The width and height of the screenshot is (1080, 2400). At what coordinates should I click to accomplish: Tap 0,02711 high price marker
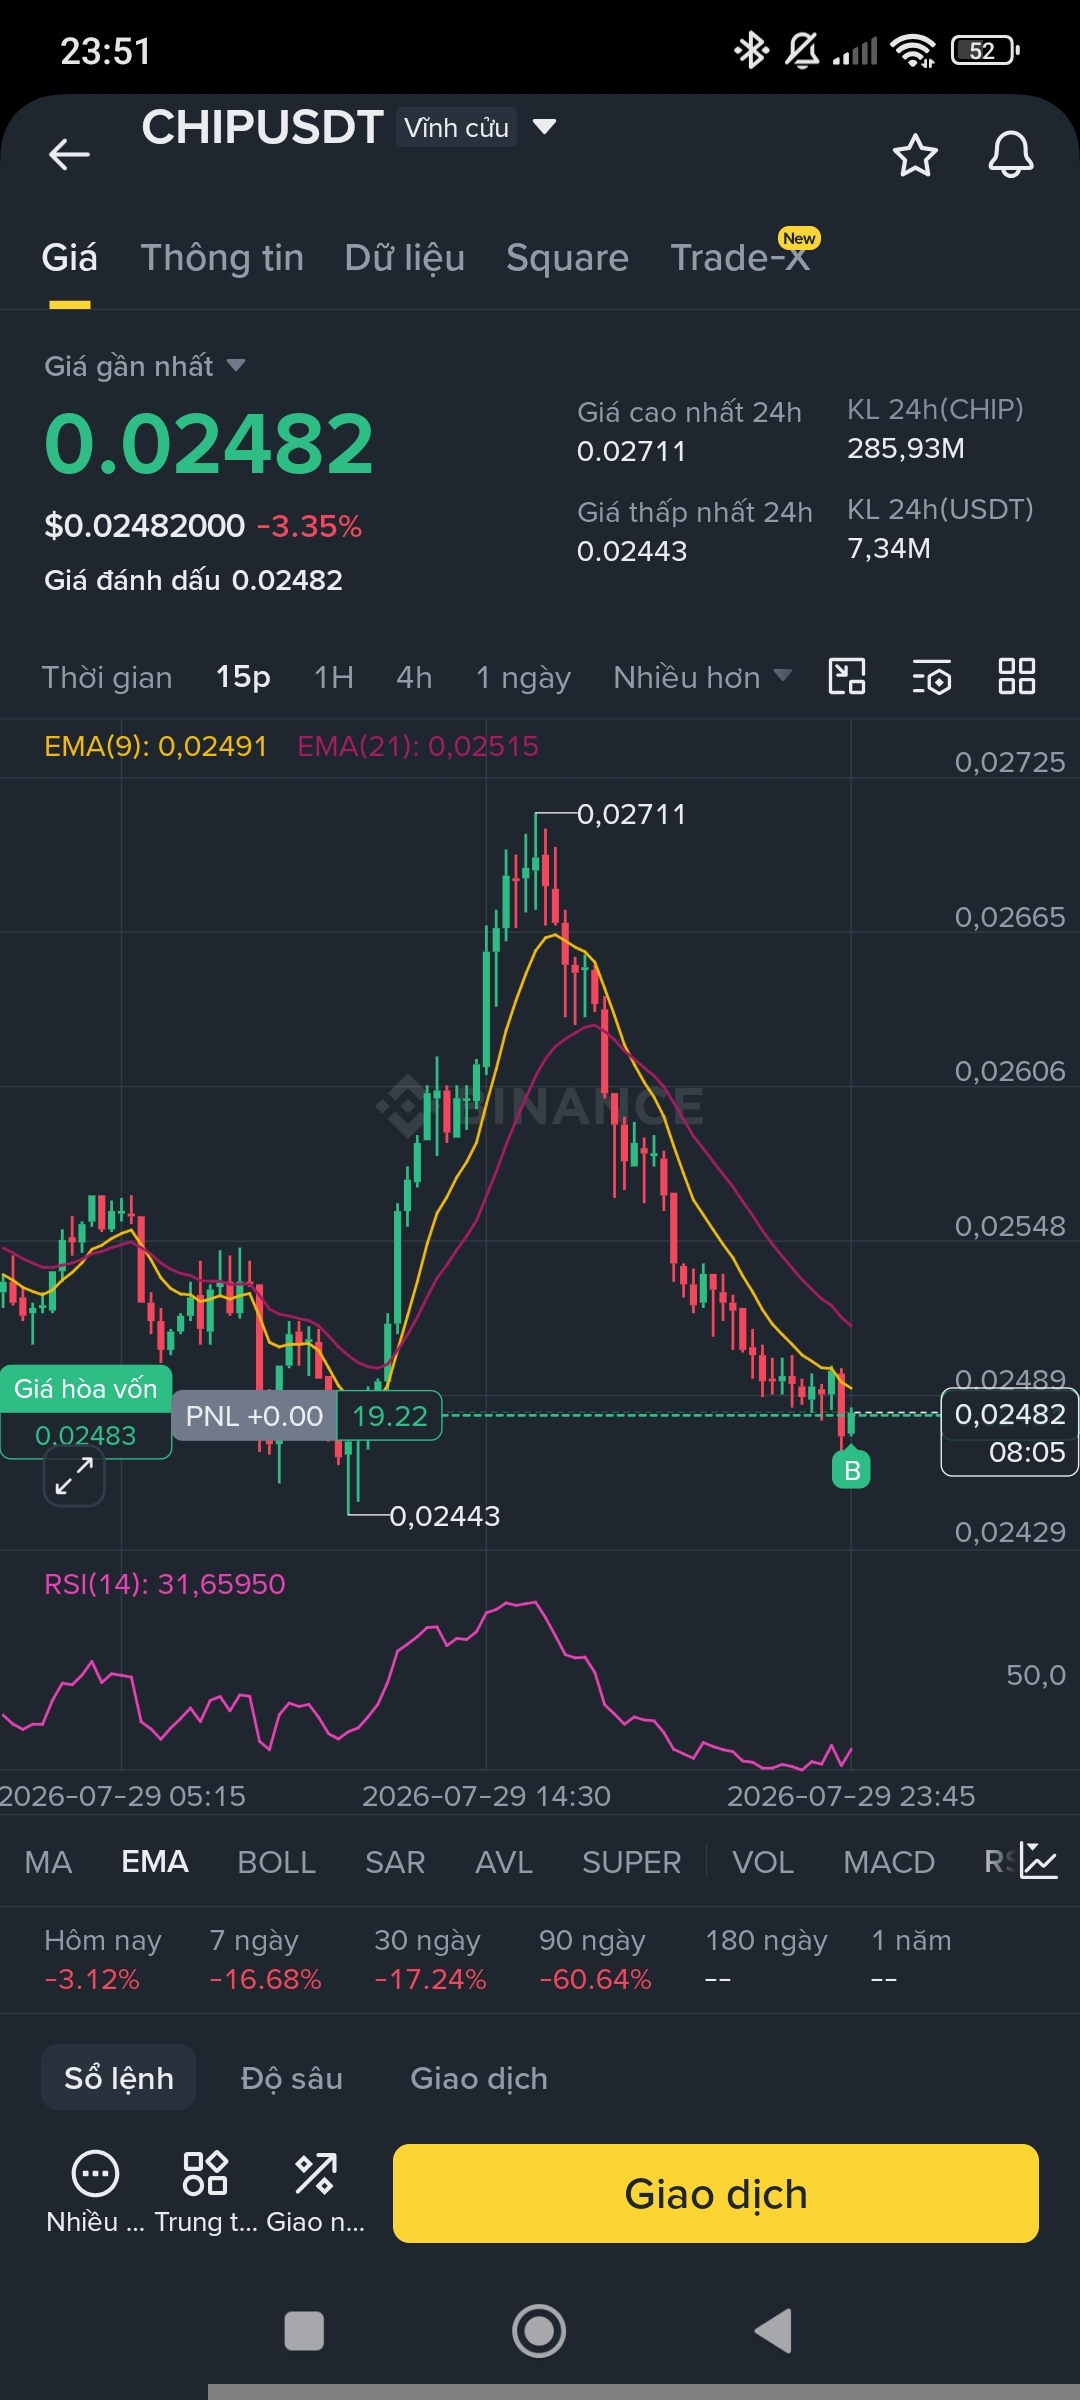coord(632,814)
